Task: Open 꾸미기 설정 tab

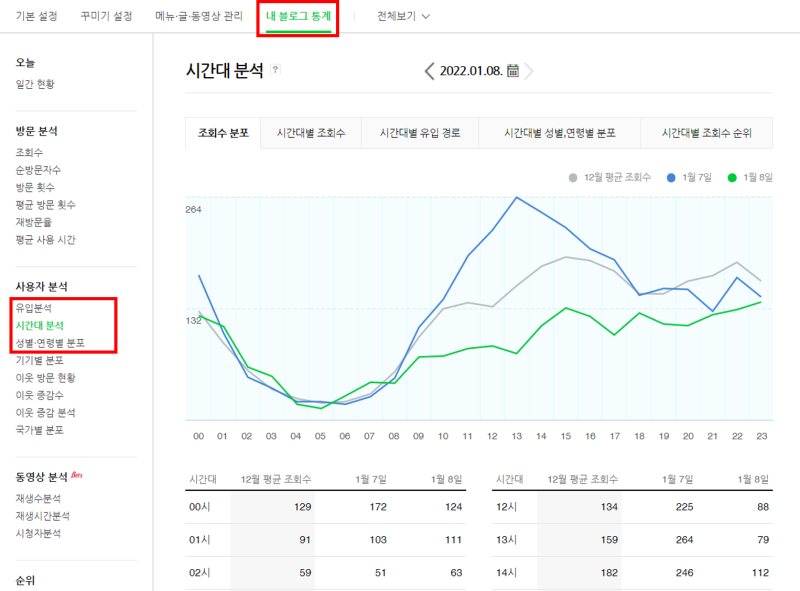Action: [106, 16]
